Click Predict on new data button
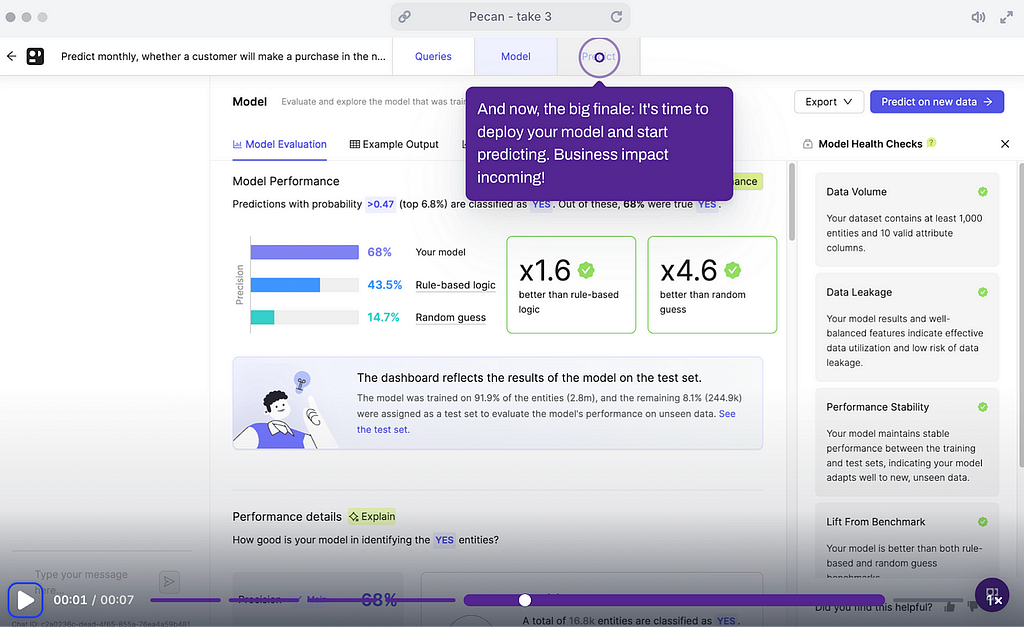This screenshot has width=1024, height=627. [x=936, y=102]
